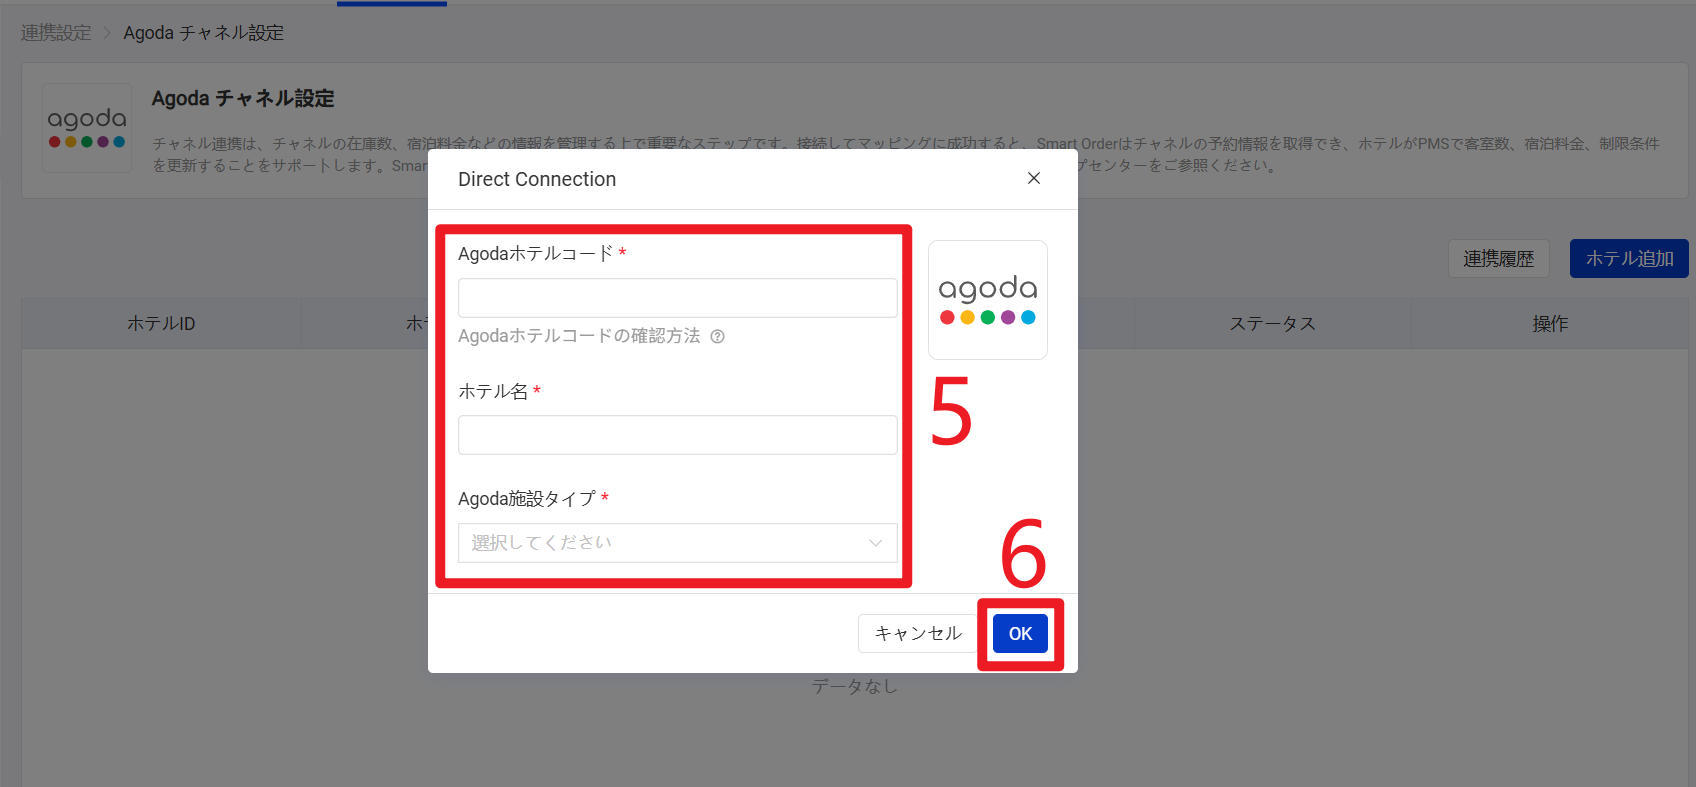The height and width of the screenshot is (787, 1696).
Task: Select the Agoda チャネル設定 breadcrumb item
Action: (203, 33)
